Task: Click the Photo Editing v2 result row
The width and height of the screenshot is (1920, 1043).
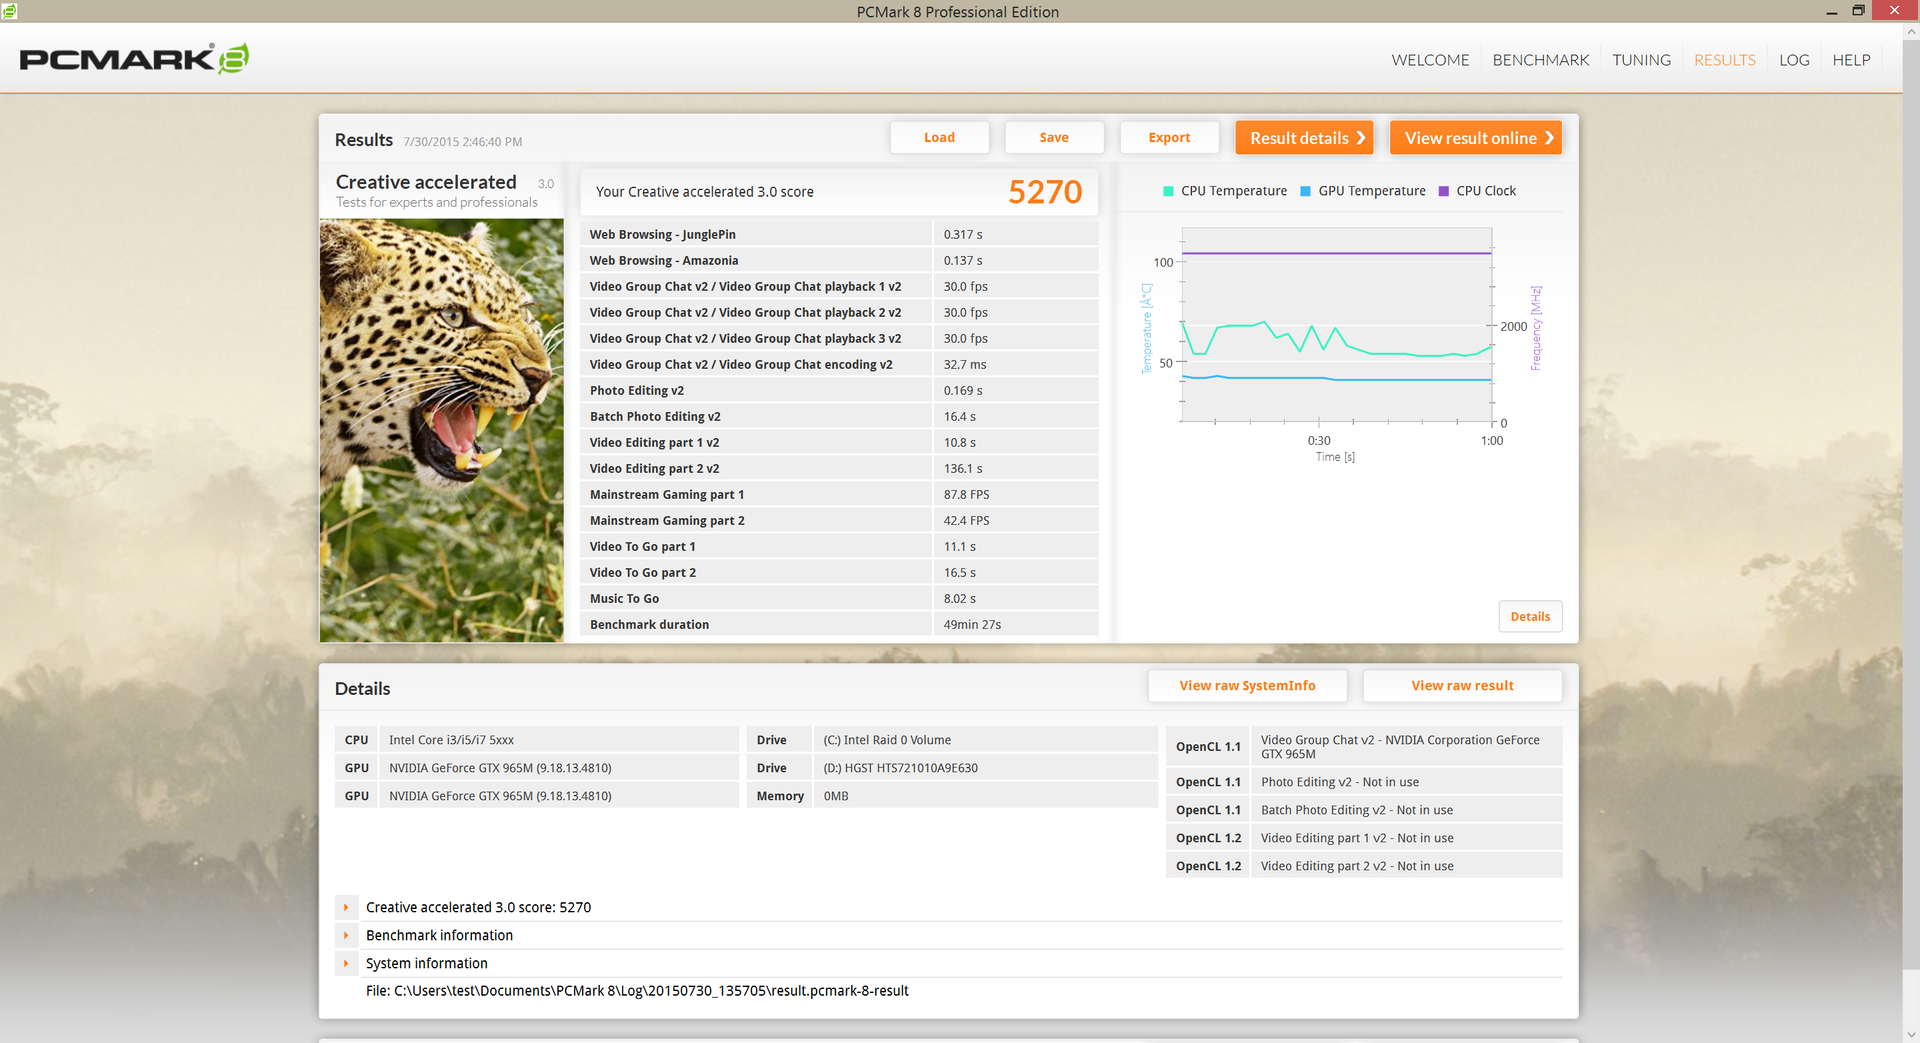Action: (839, 390)
